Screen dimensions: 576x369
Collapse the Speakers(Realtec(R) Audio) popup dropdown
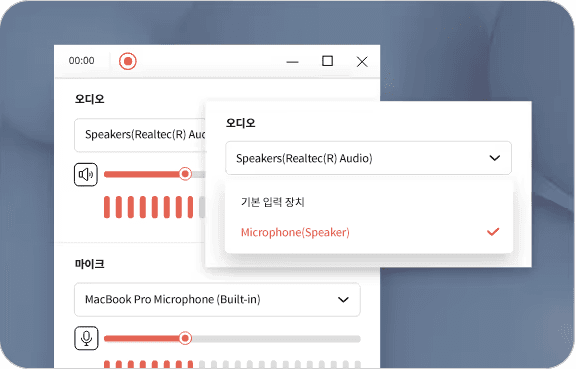pos(368,158)
